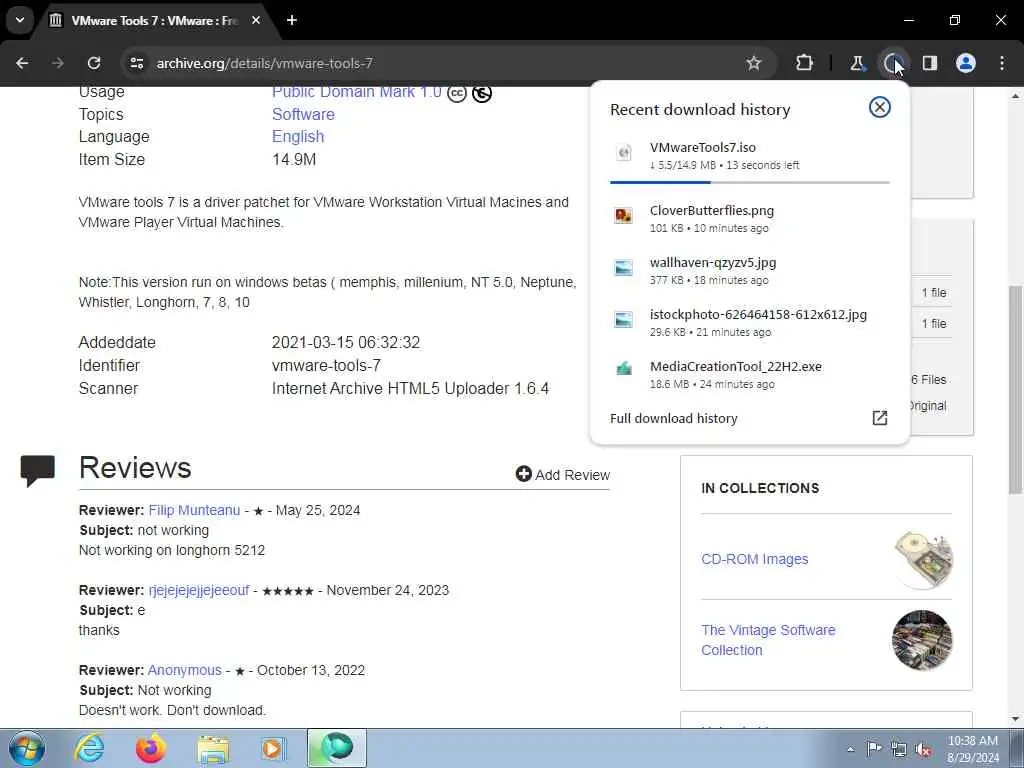
Task: Open the English language link
Action: click(x=298, y=136)
